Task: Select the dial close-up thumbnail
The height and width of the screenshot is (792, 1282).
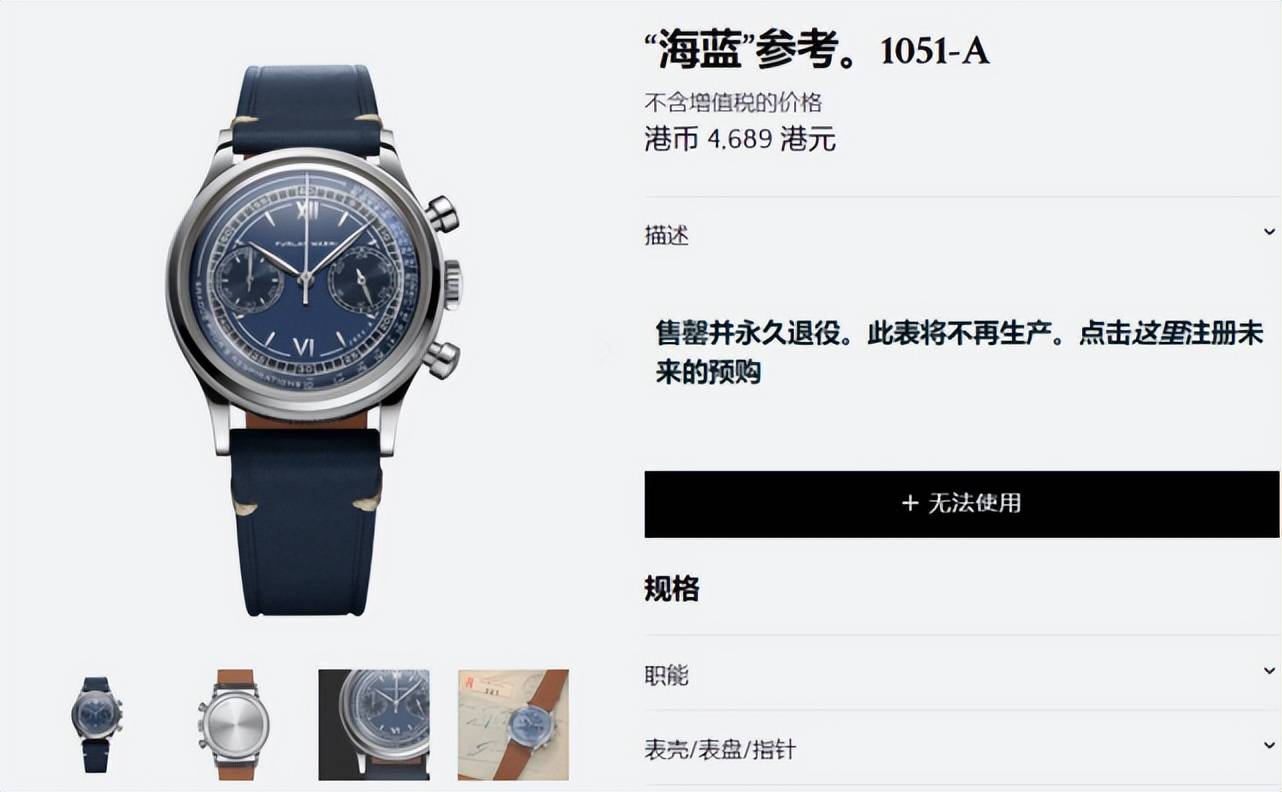Action: [374, 724]
